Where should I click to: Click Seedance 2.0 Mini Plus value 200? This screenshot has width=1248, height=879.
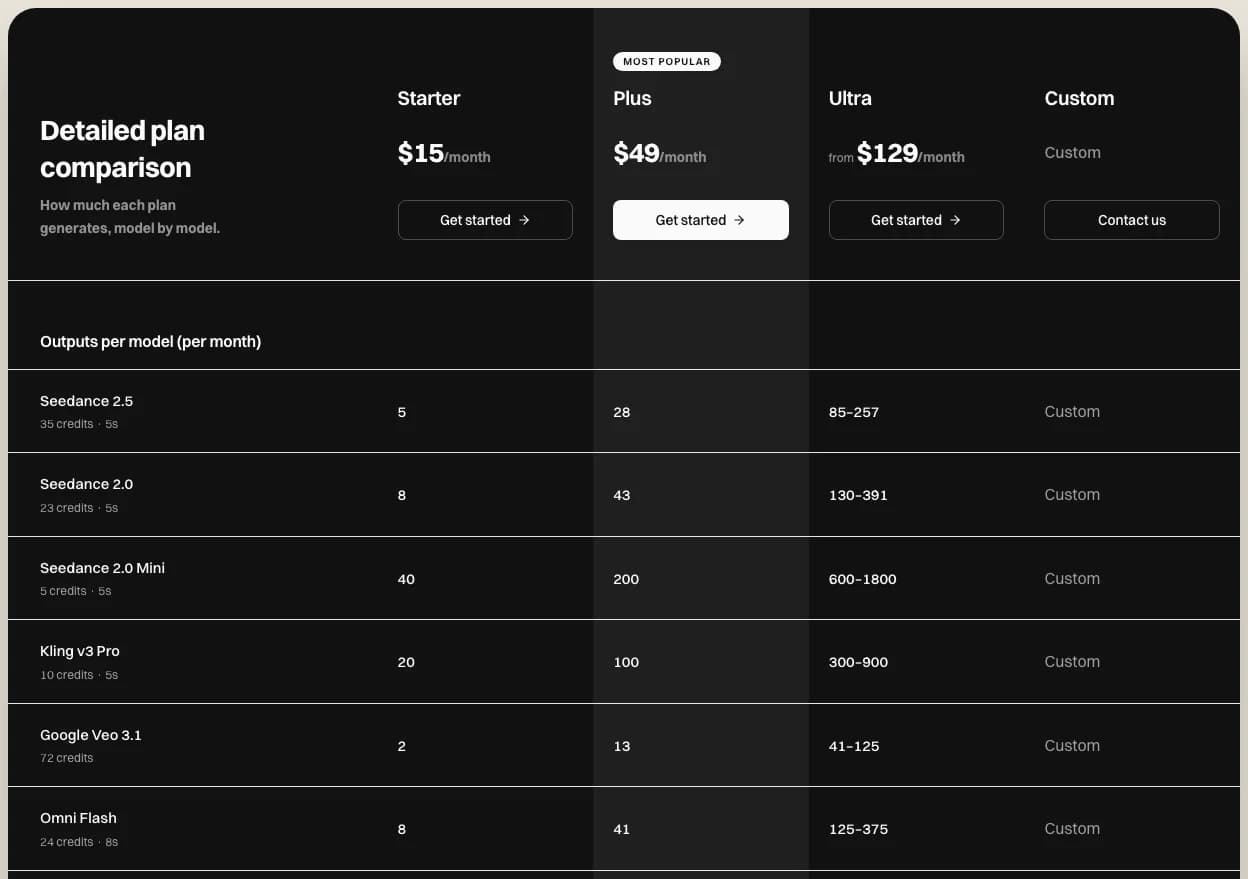tap(626, 579)
